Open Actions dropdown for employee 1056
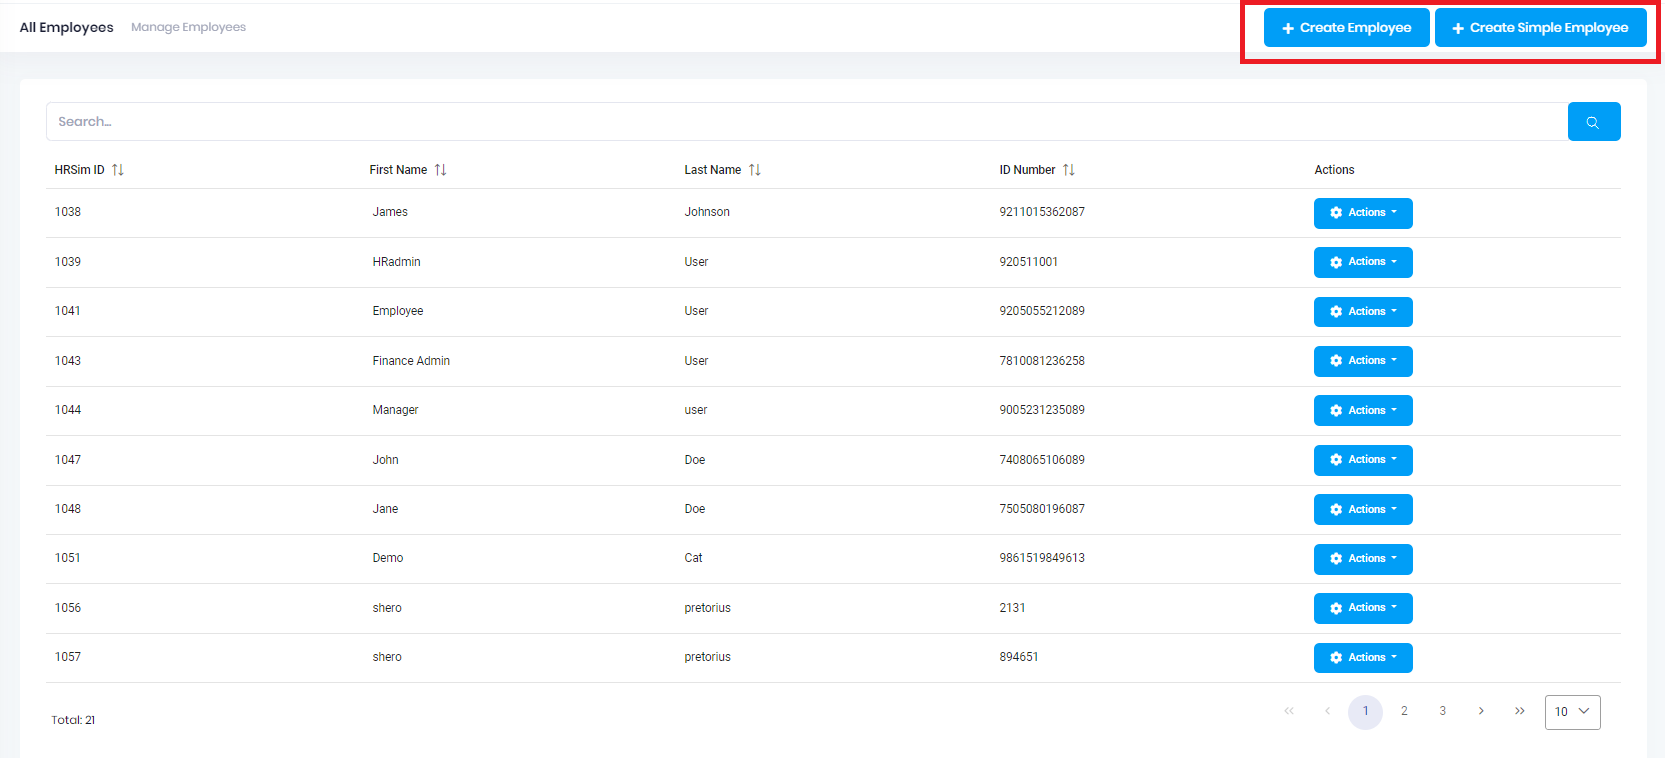 (x=1363, y=608)
